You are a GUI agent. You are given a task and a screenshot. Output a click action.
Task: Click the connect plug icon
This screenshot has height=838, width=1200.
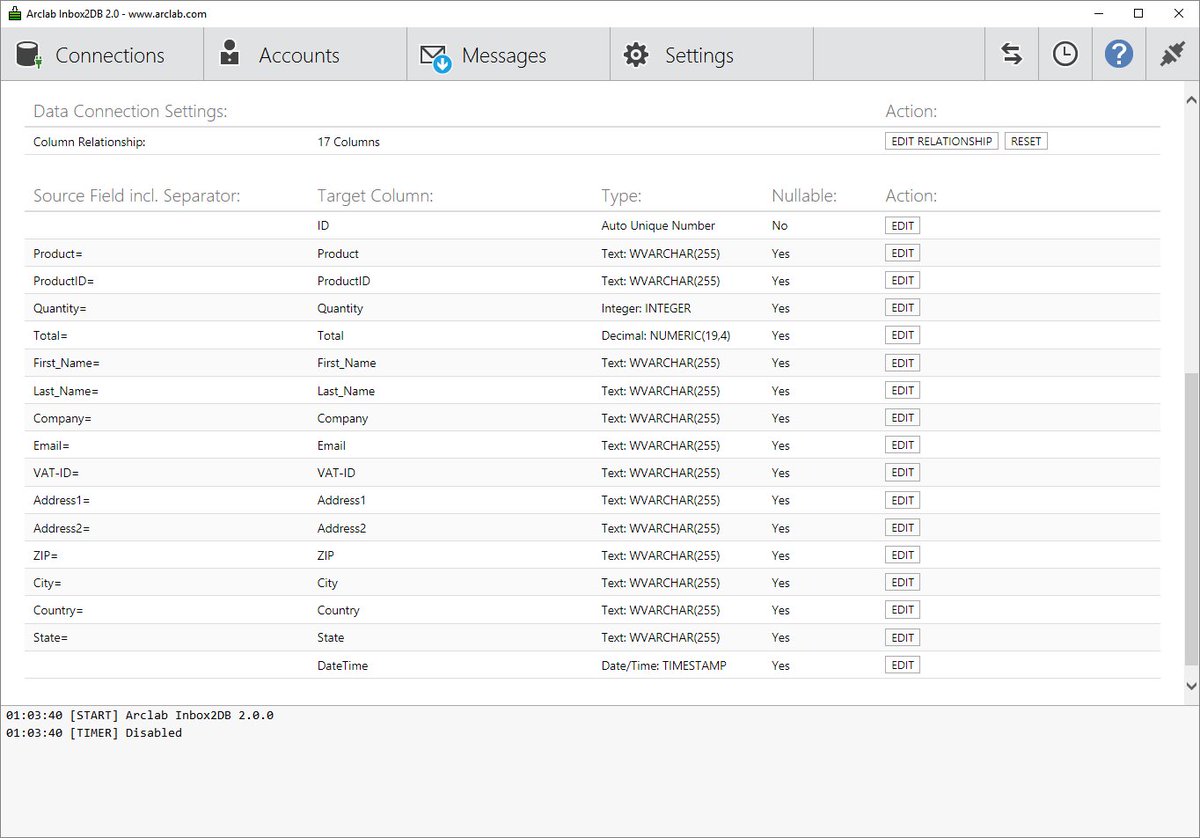tap(1172, 54)
